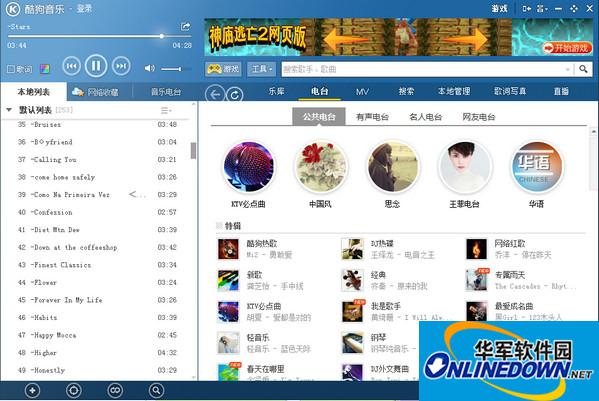Play the 最爱成名曲 channel icon

476,311
